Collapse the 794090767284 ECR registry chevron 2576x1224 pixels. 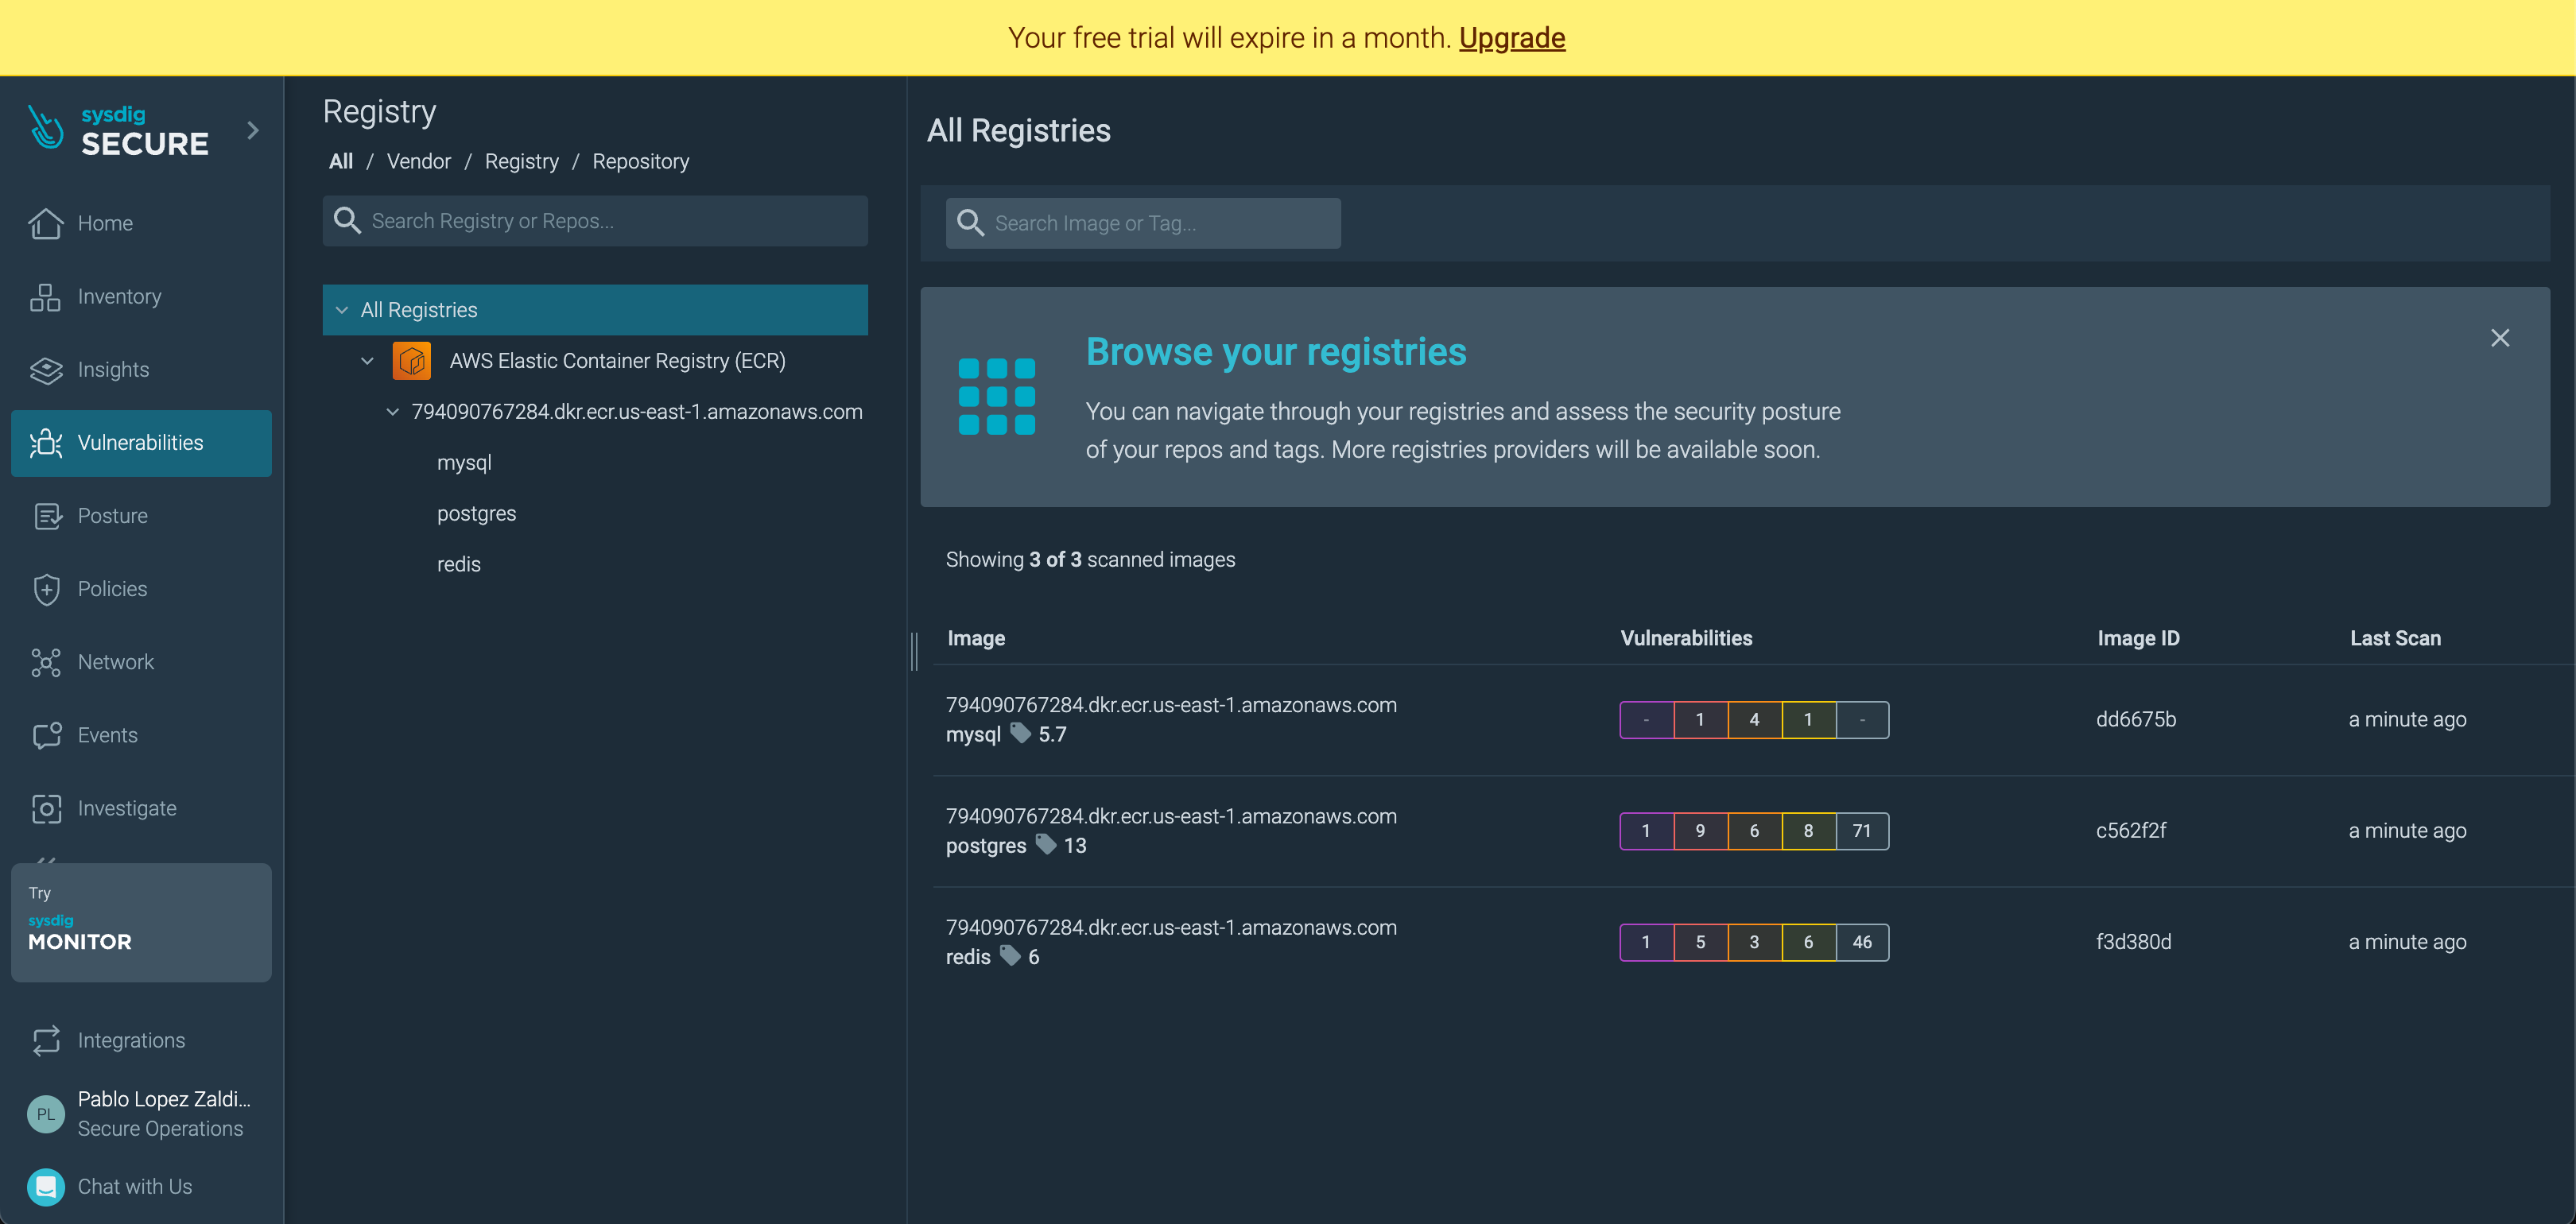click(393, 412)
